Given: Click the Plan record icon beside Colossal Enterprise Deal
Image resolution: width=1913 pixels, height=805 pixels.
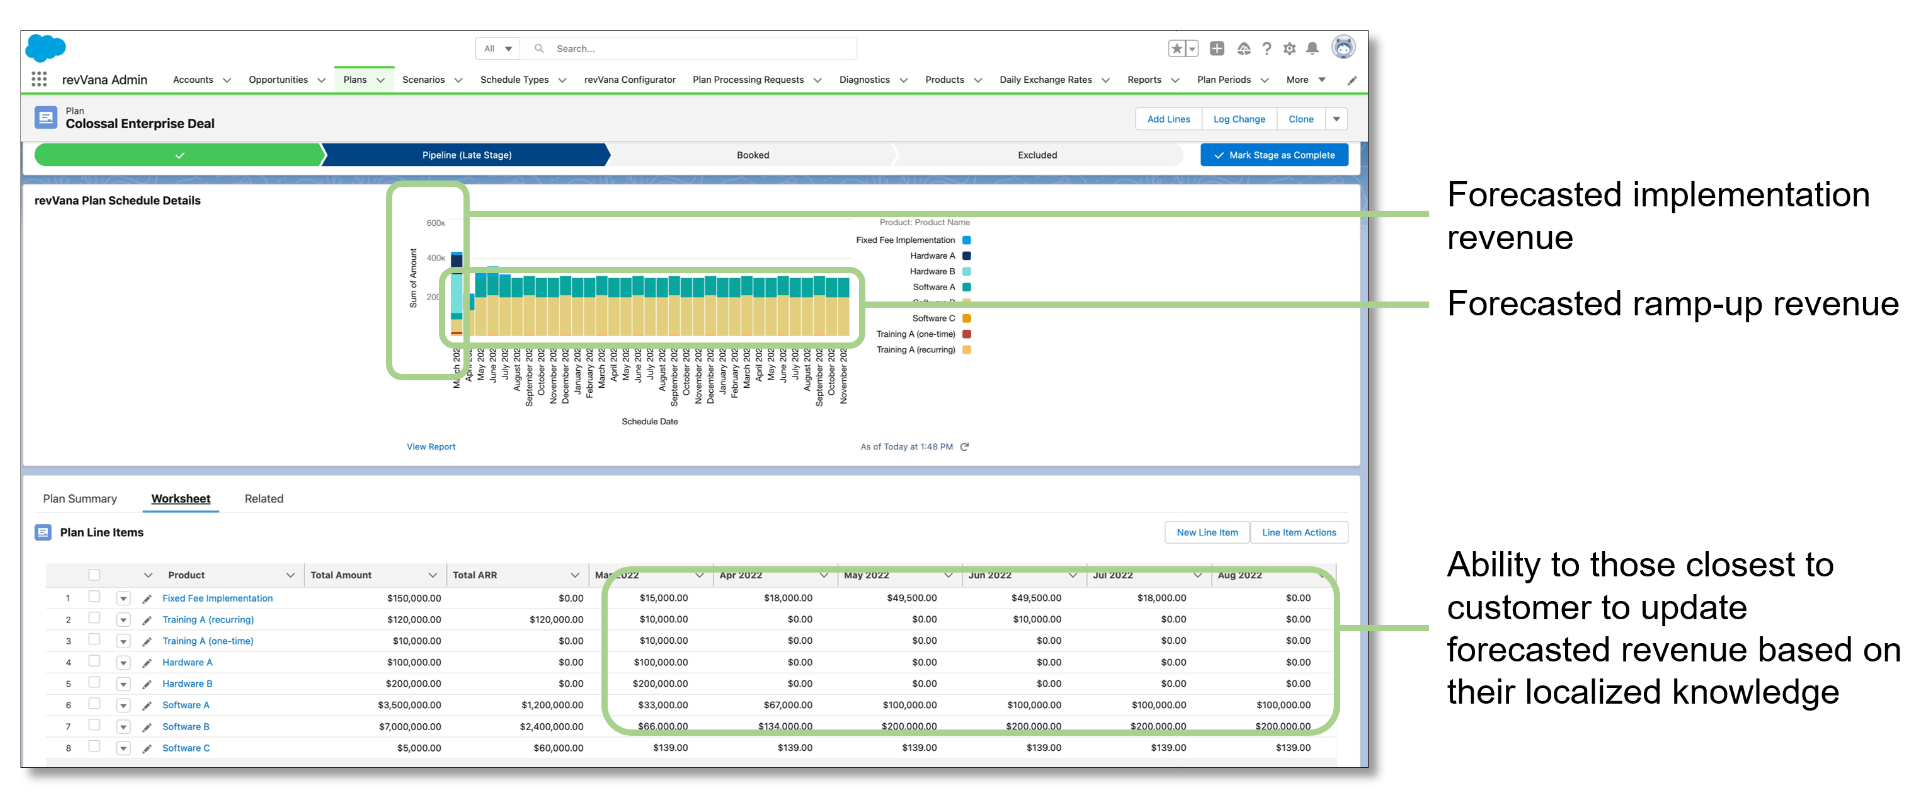Looking at the screenshot, I should coord(46,117).
